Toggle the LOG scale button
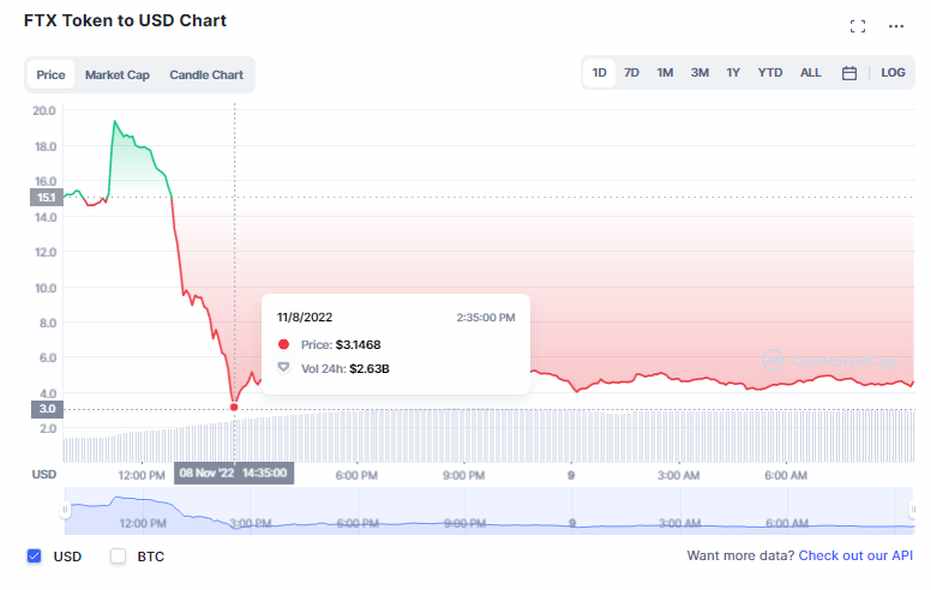 pyautogui.click(x=893, y=73)
